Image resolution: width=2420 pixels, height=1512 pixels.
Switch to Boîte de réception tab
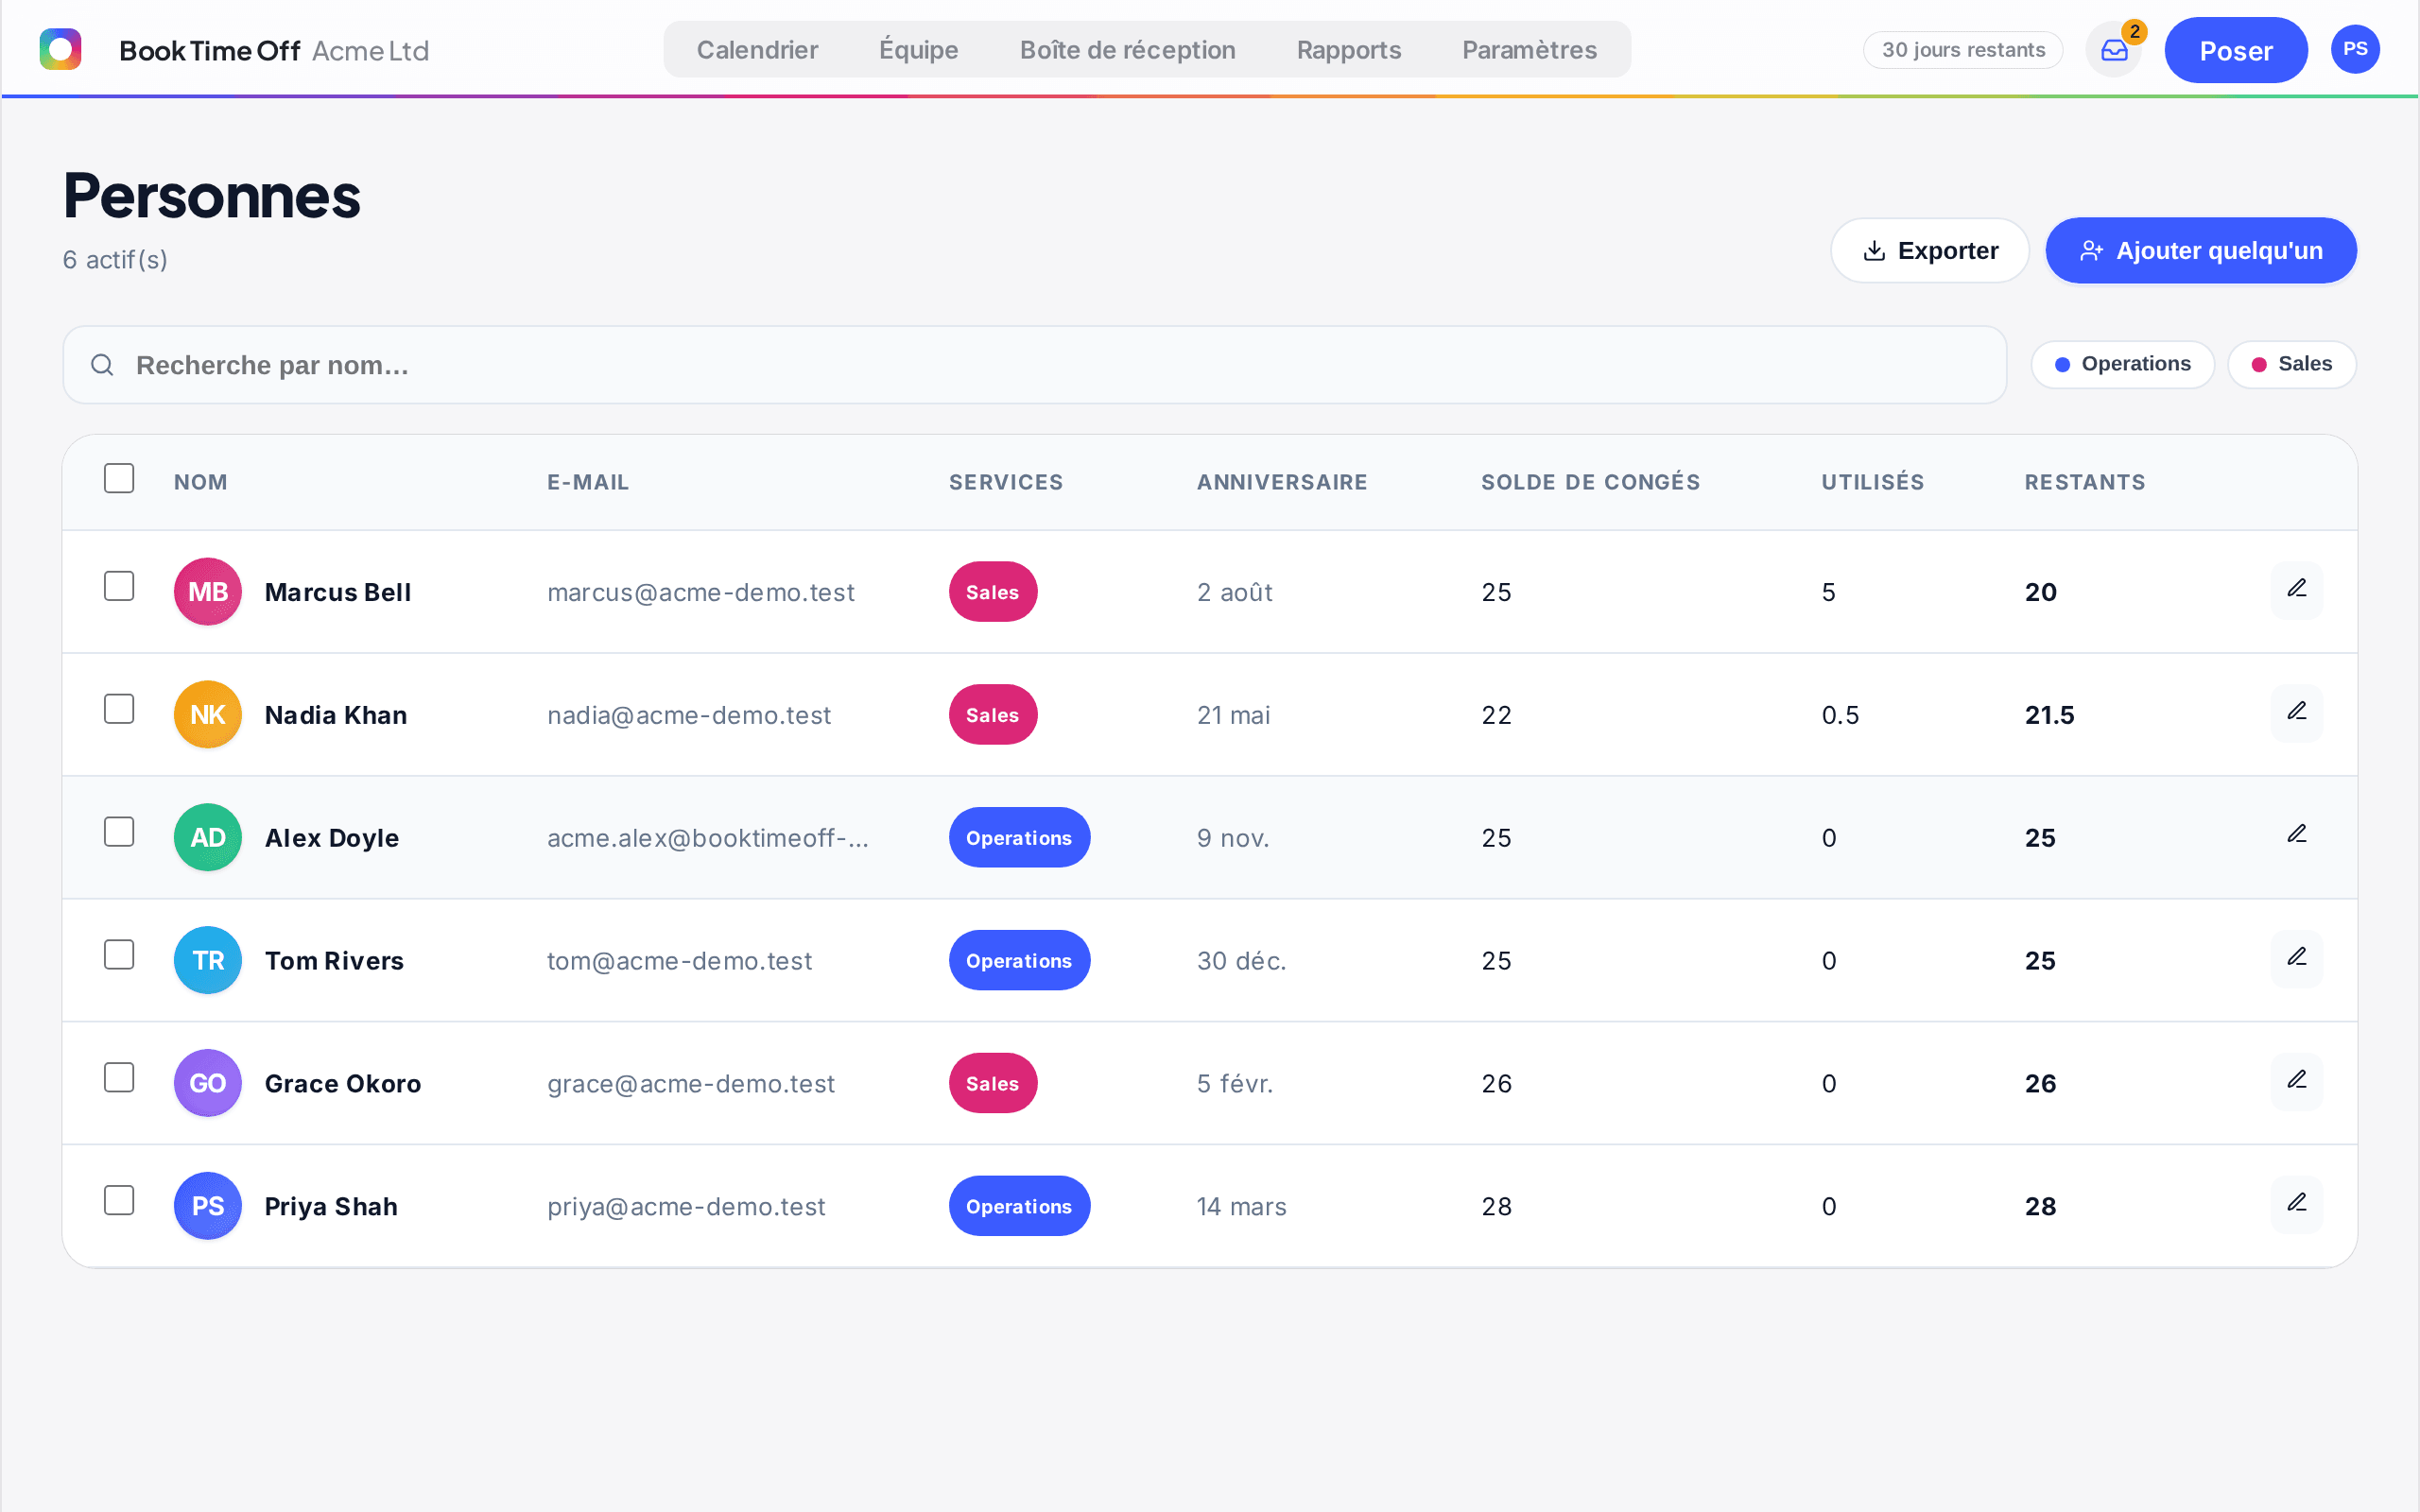point(1127,50)
